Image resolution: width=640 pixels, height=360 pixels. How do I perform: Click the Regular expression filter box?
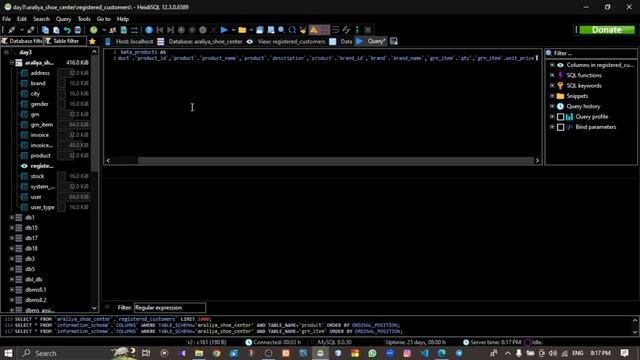tap(170, 308)
